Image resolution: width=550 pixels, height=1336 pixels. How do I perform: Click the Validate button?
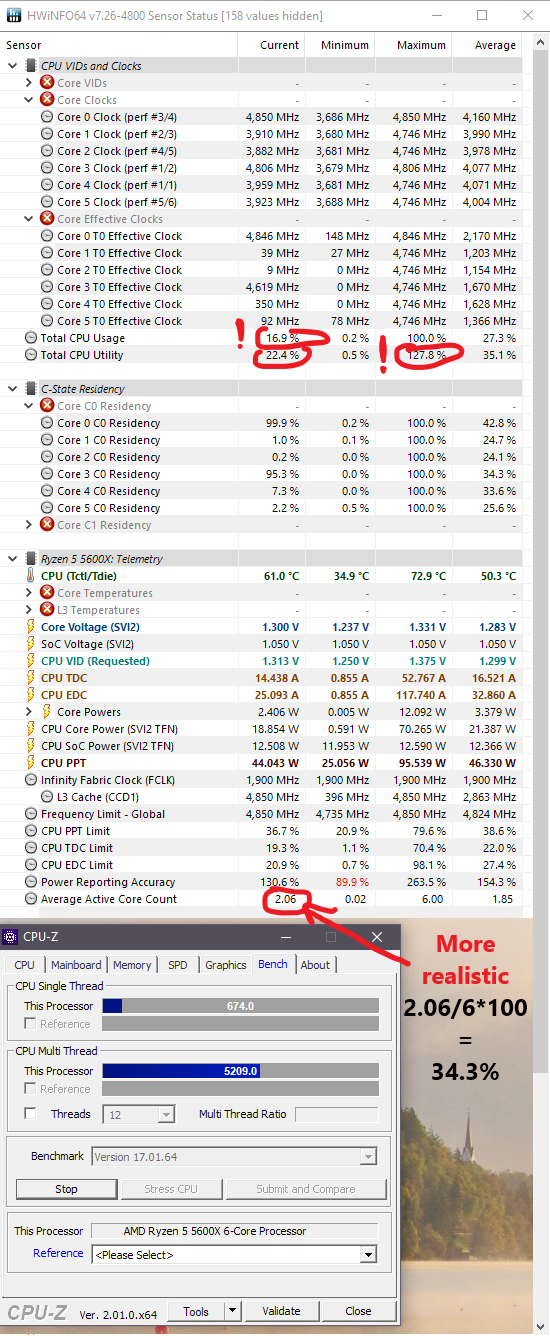point(281,1311)
